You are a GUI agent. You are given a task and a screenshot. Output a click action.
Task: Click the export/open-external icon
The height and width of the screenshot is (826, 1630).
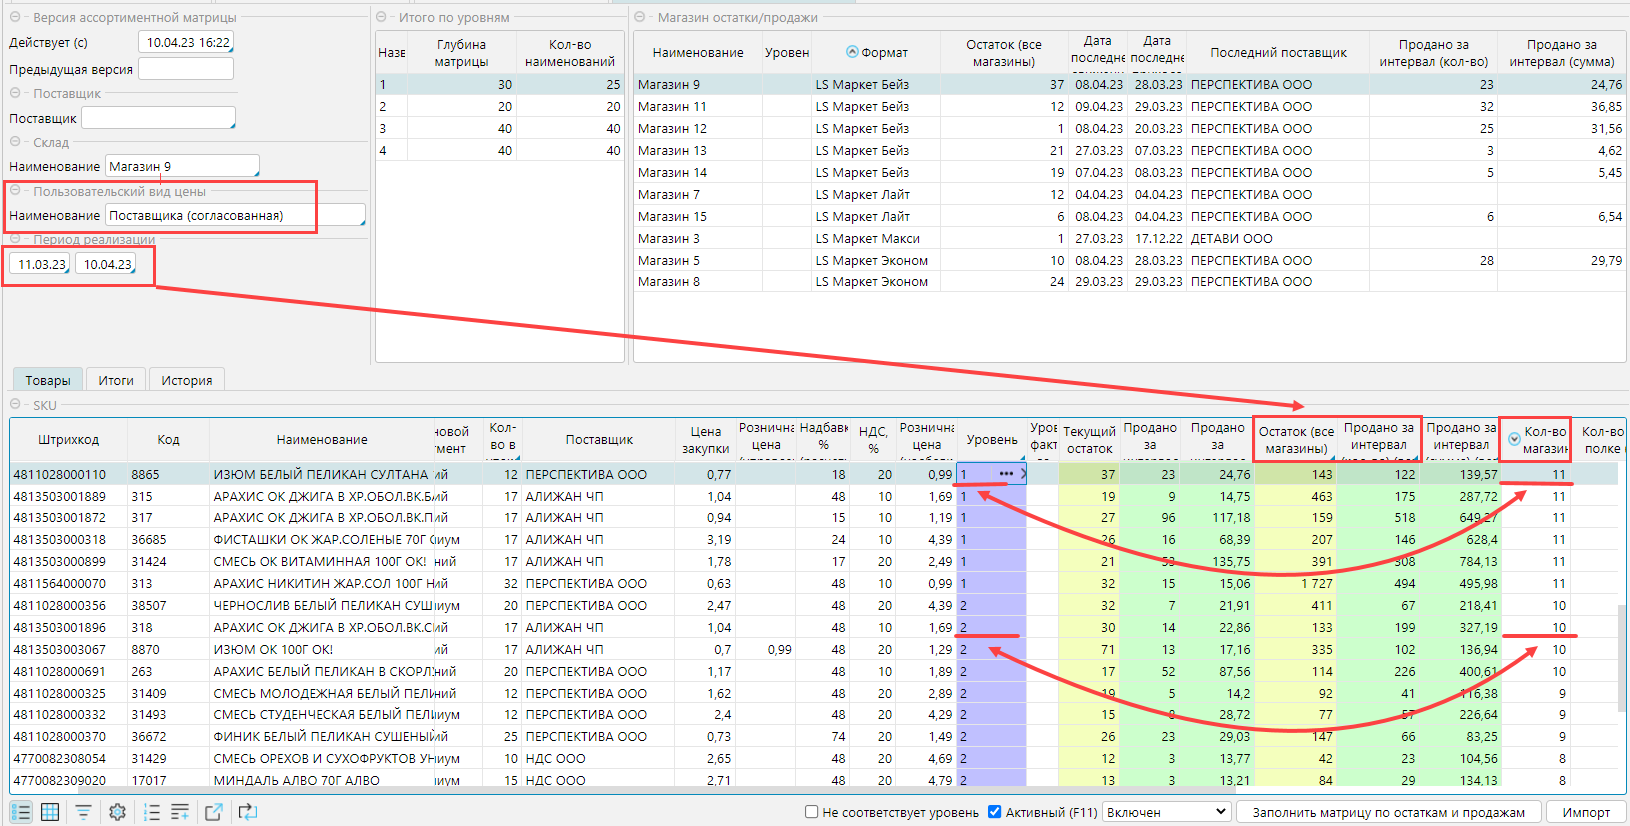pos(214,812)
